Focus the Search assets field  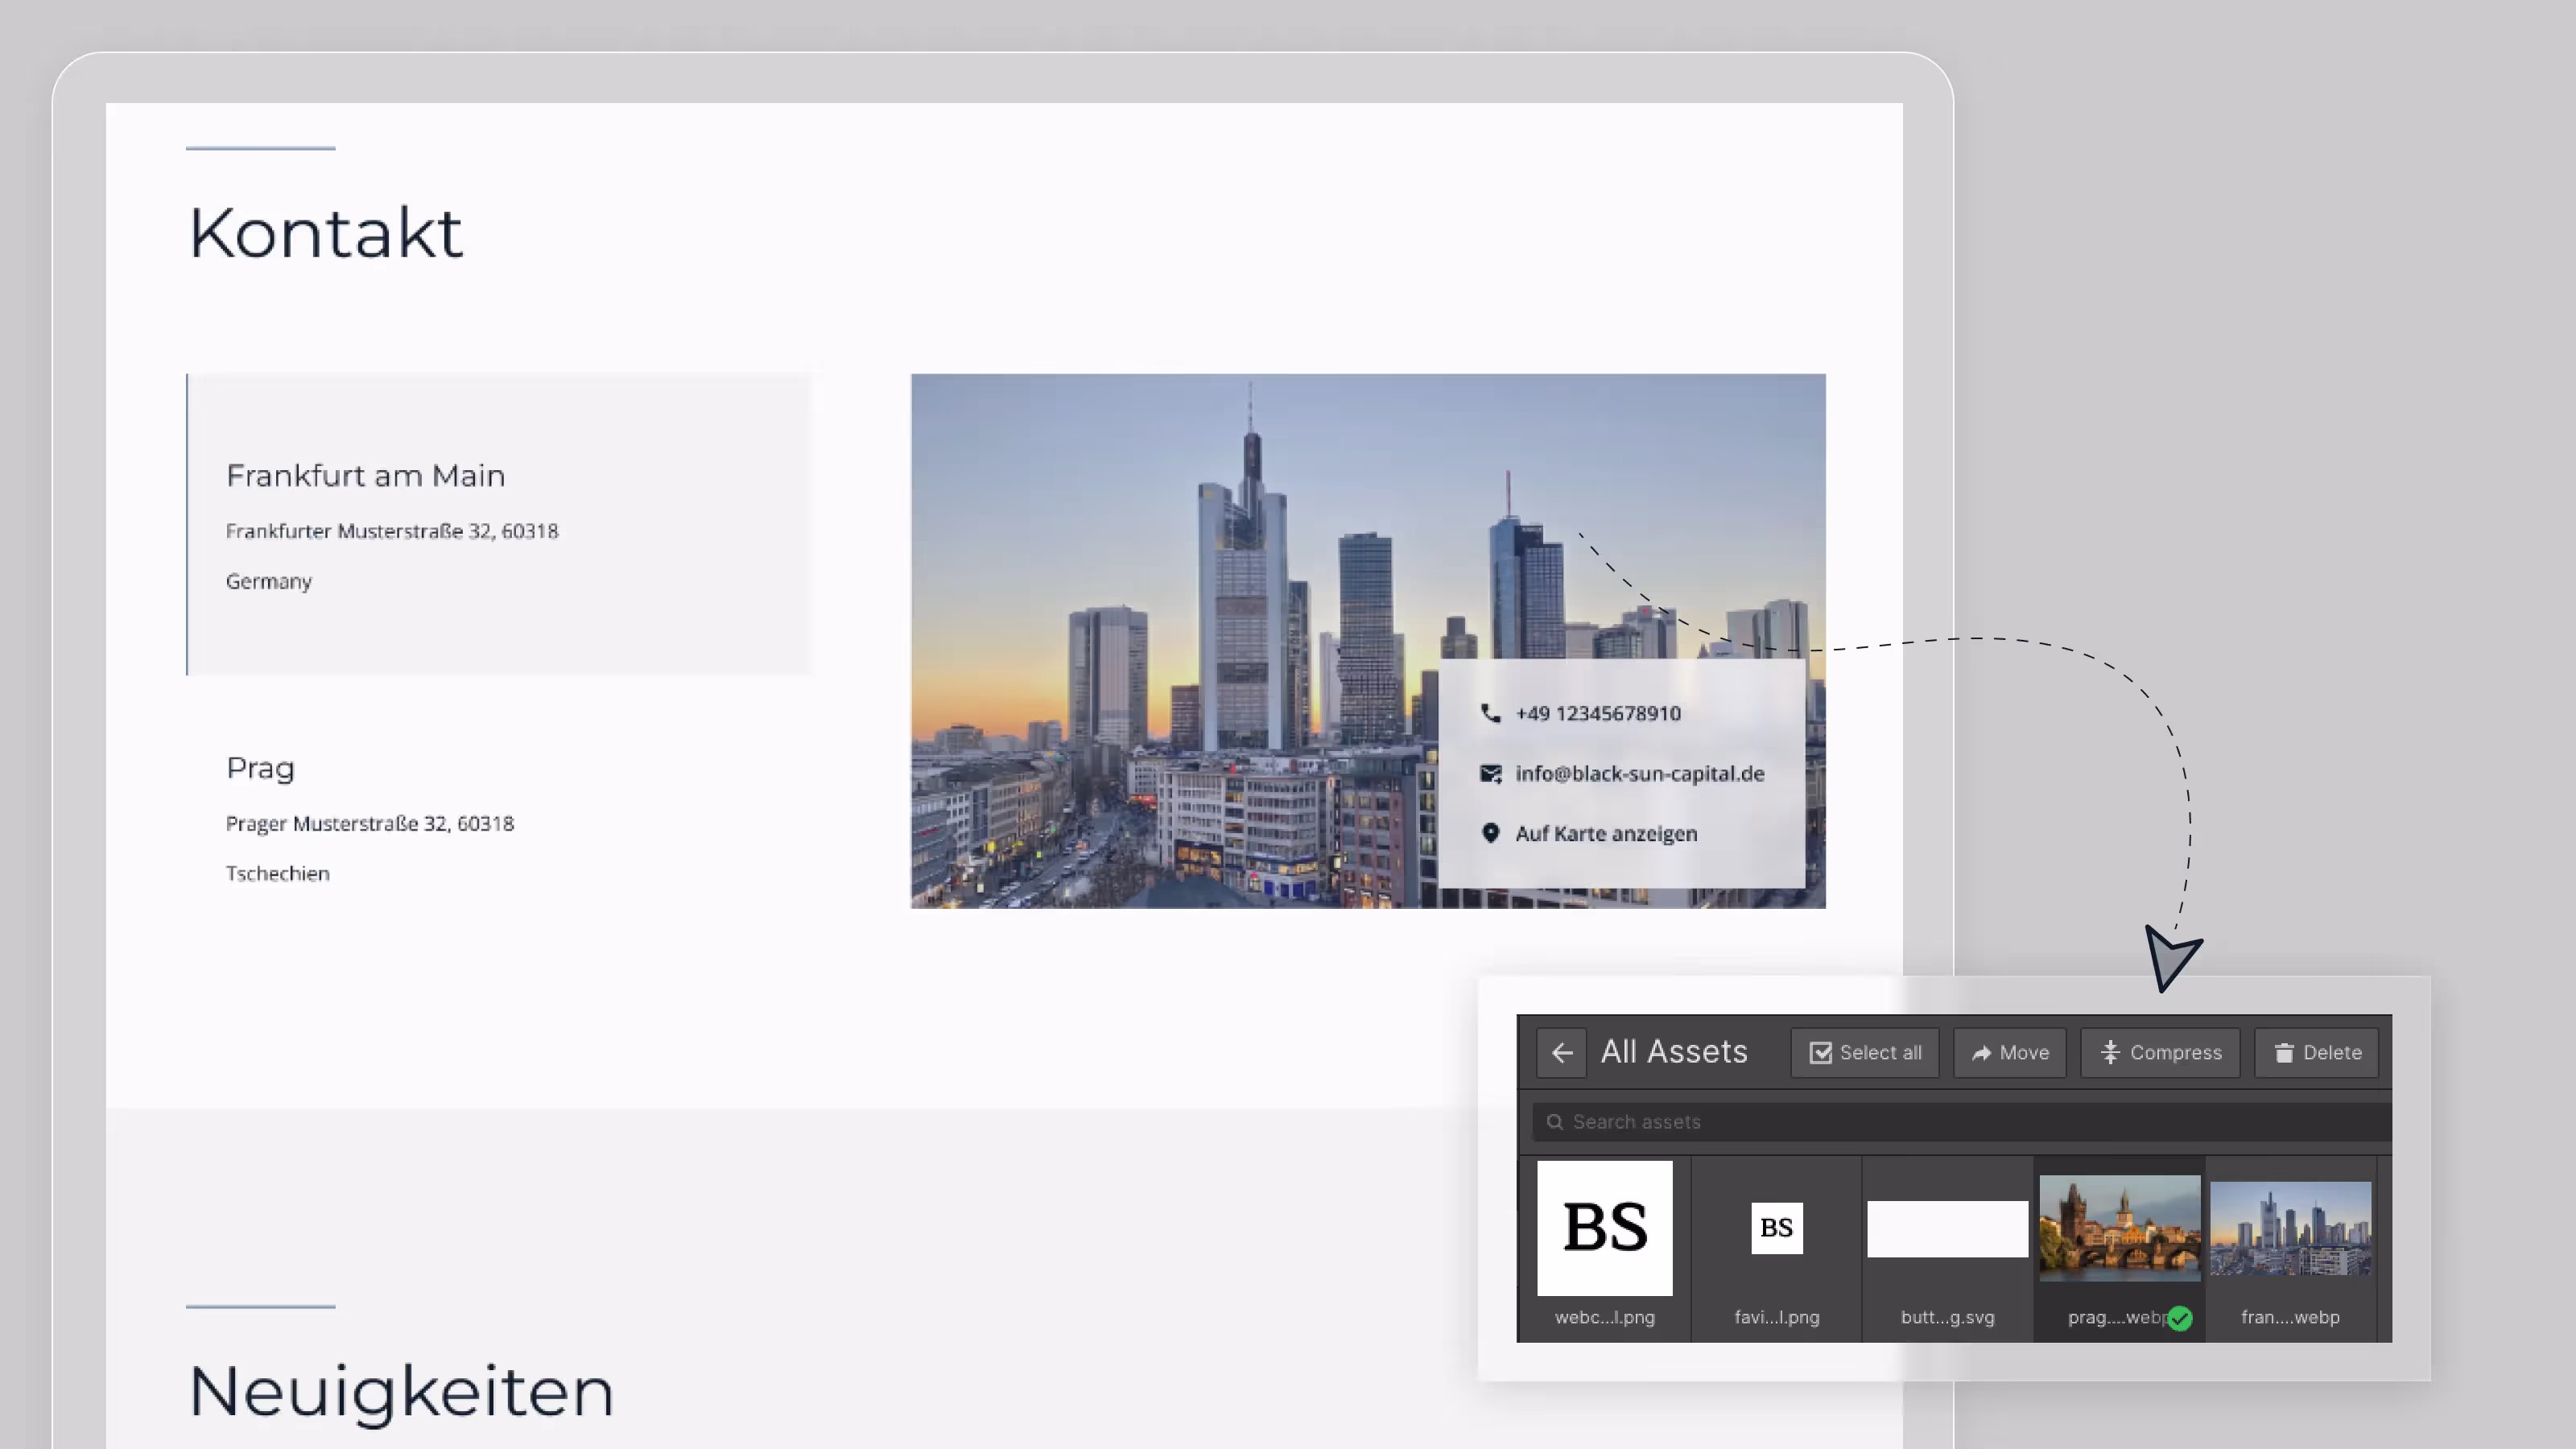pyautogui.click(x=1962, y=1122)
